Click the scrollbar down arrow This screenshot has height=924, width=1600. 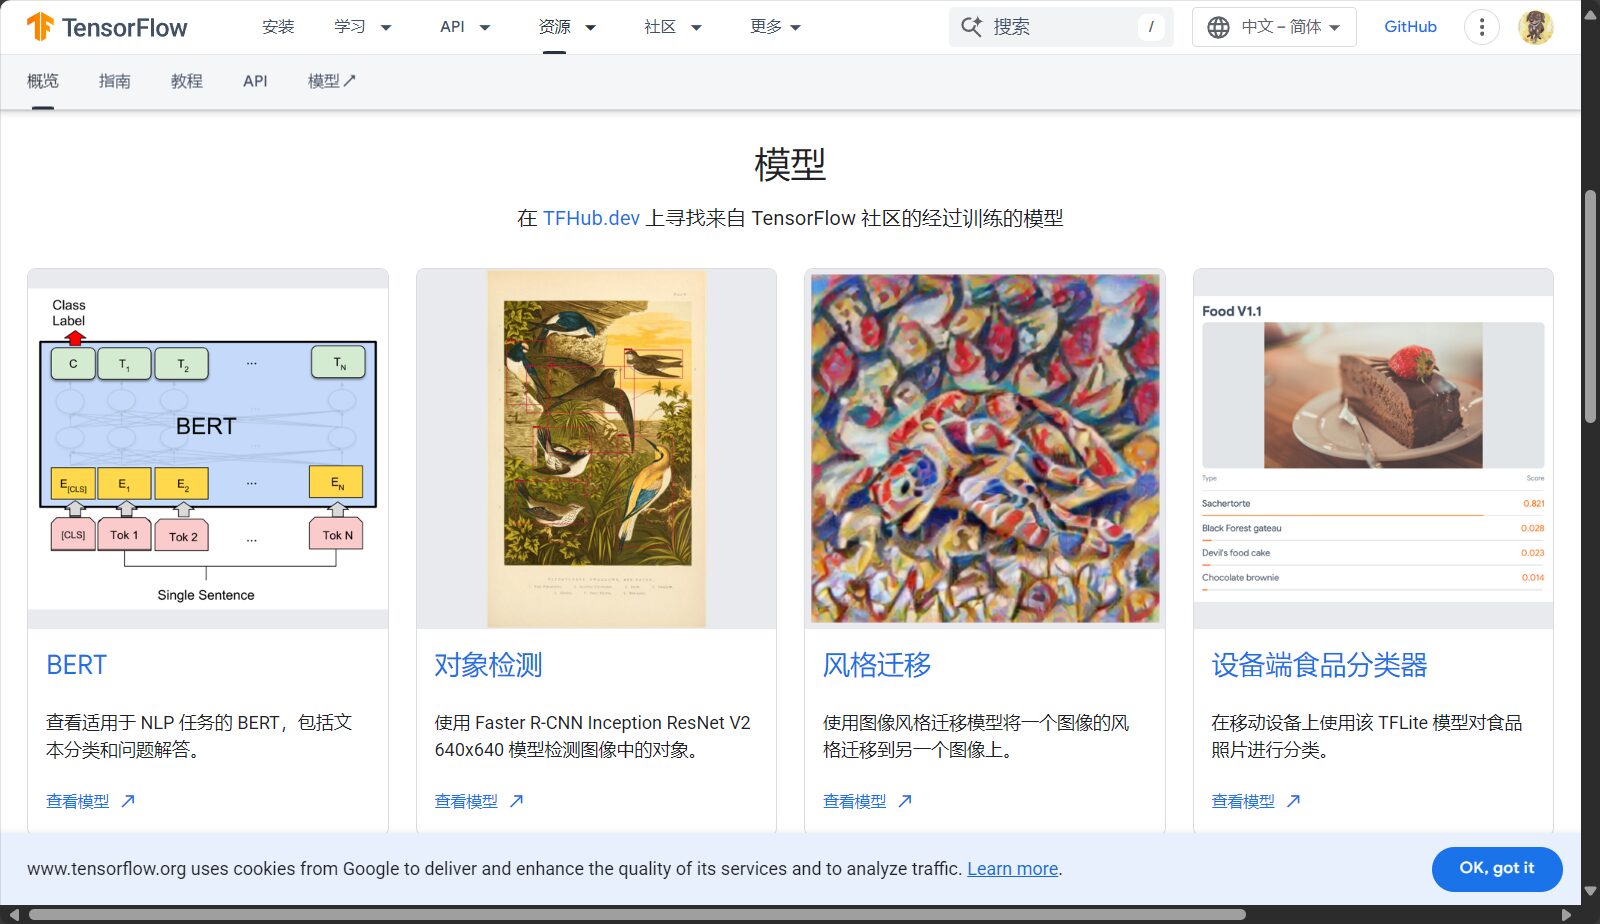click(1590, 891)
